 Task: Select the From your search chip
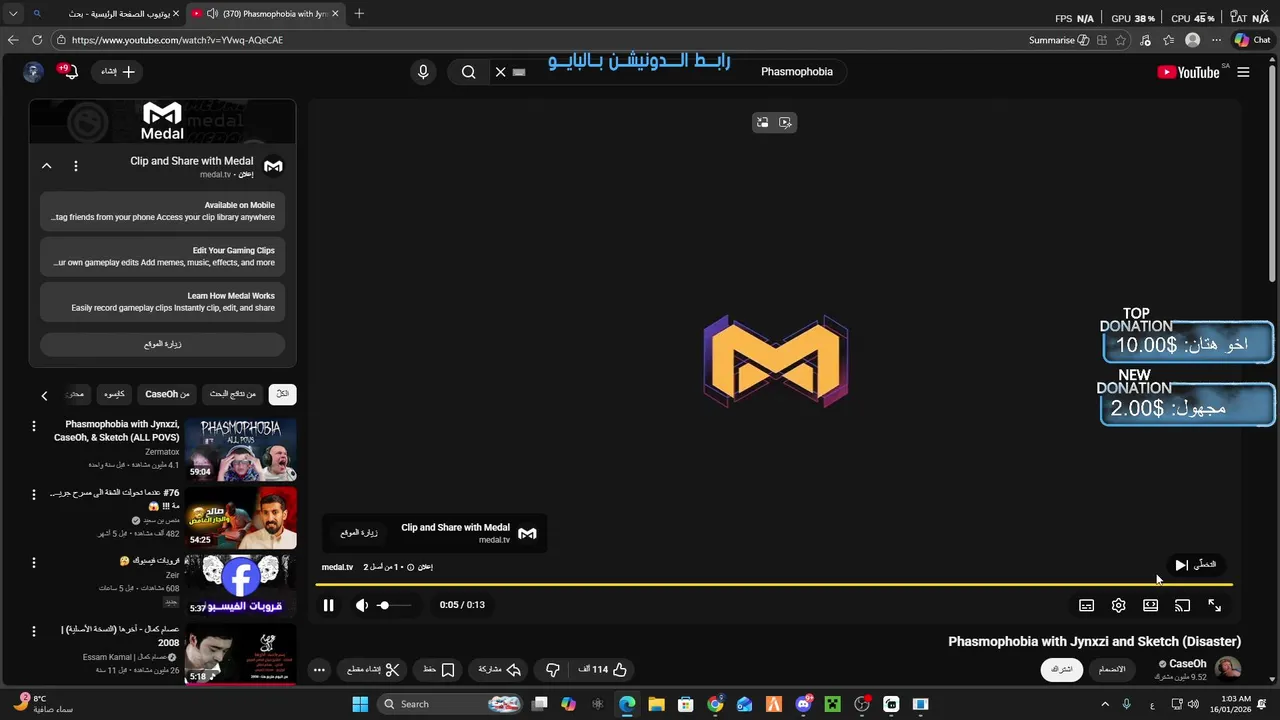click(232, 394)
